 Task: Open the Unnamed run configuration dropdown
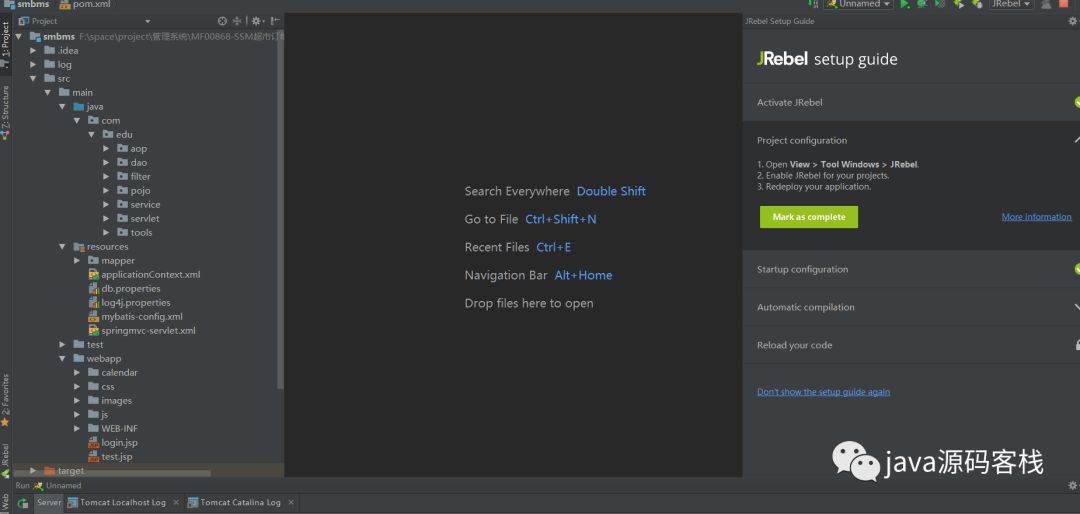[859, 4]
